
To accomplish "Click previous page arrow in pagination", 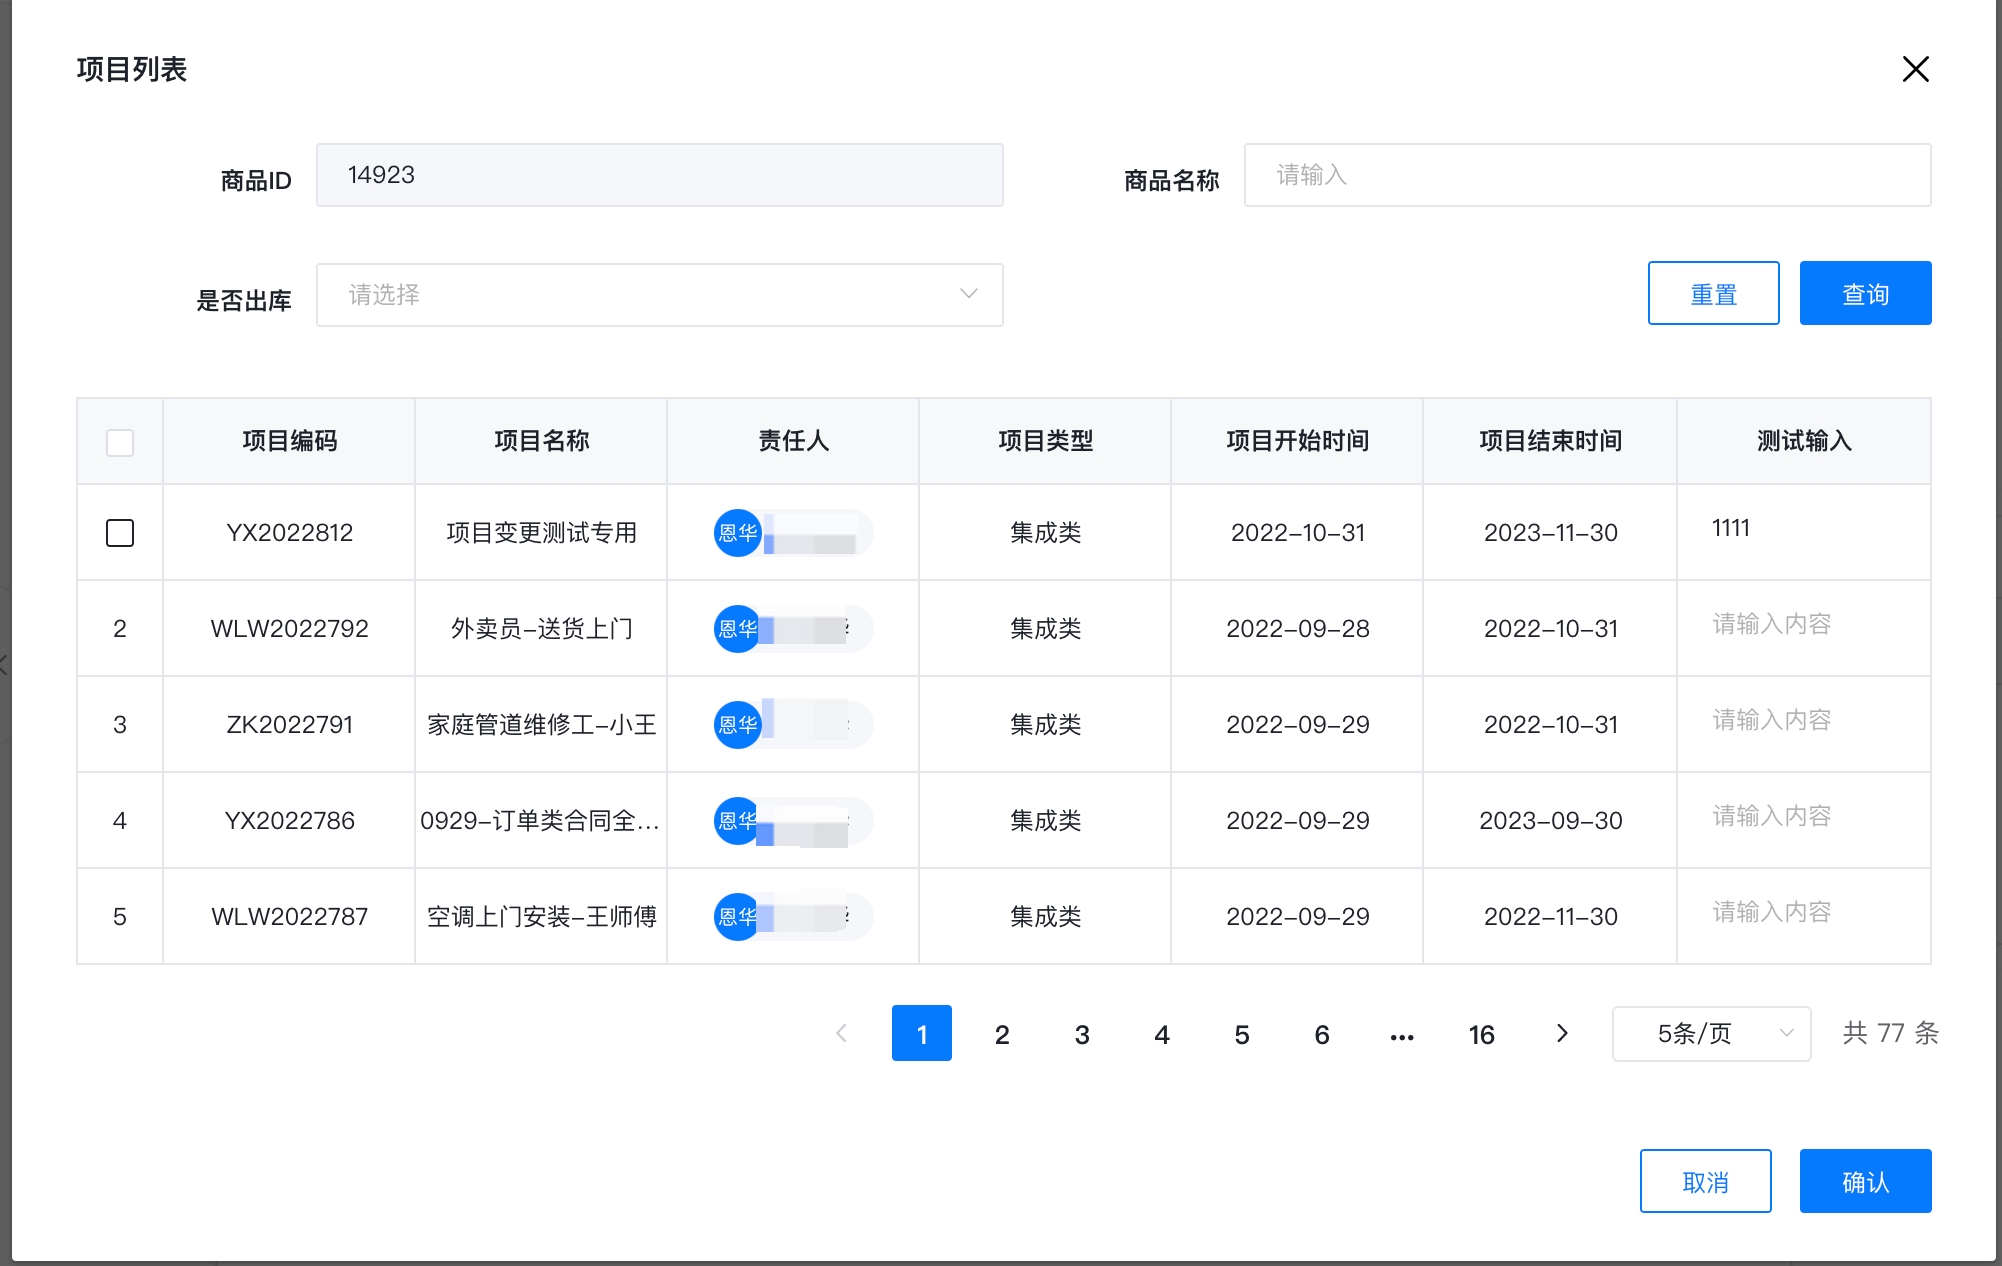I will coord(842,1033).
